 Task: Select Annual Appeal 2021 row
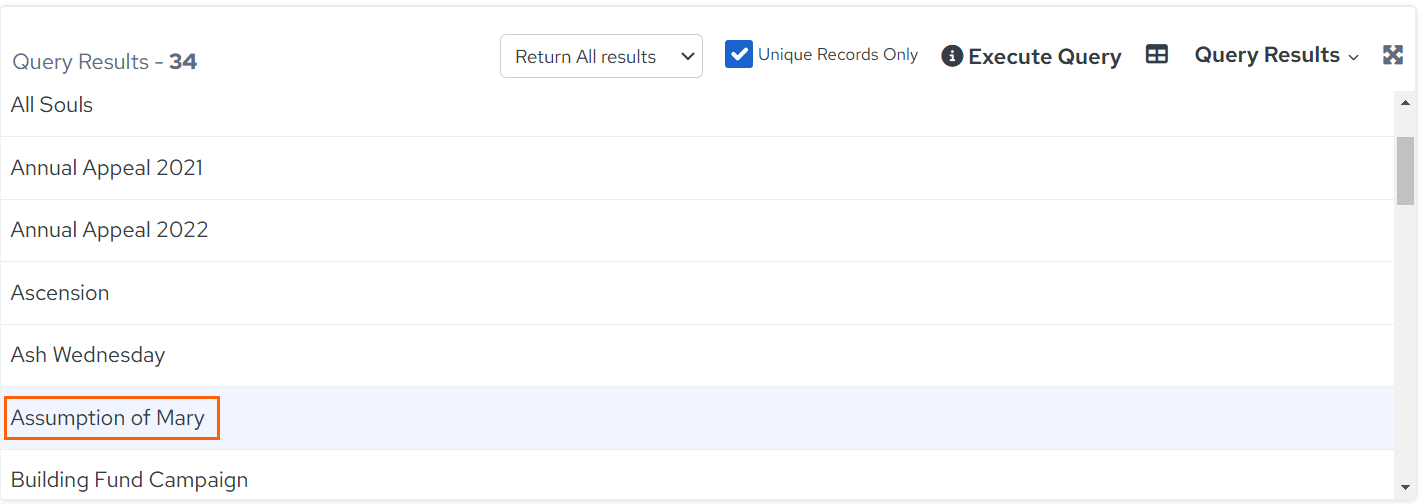(x=697, y=168)
